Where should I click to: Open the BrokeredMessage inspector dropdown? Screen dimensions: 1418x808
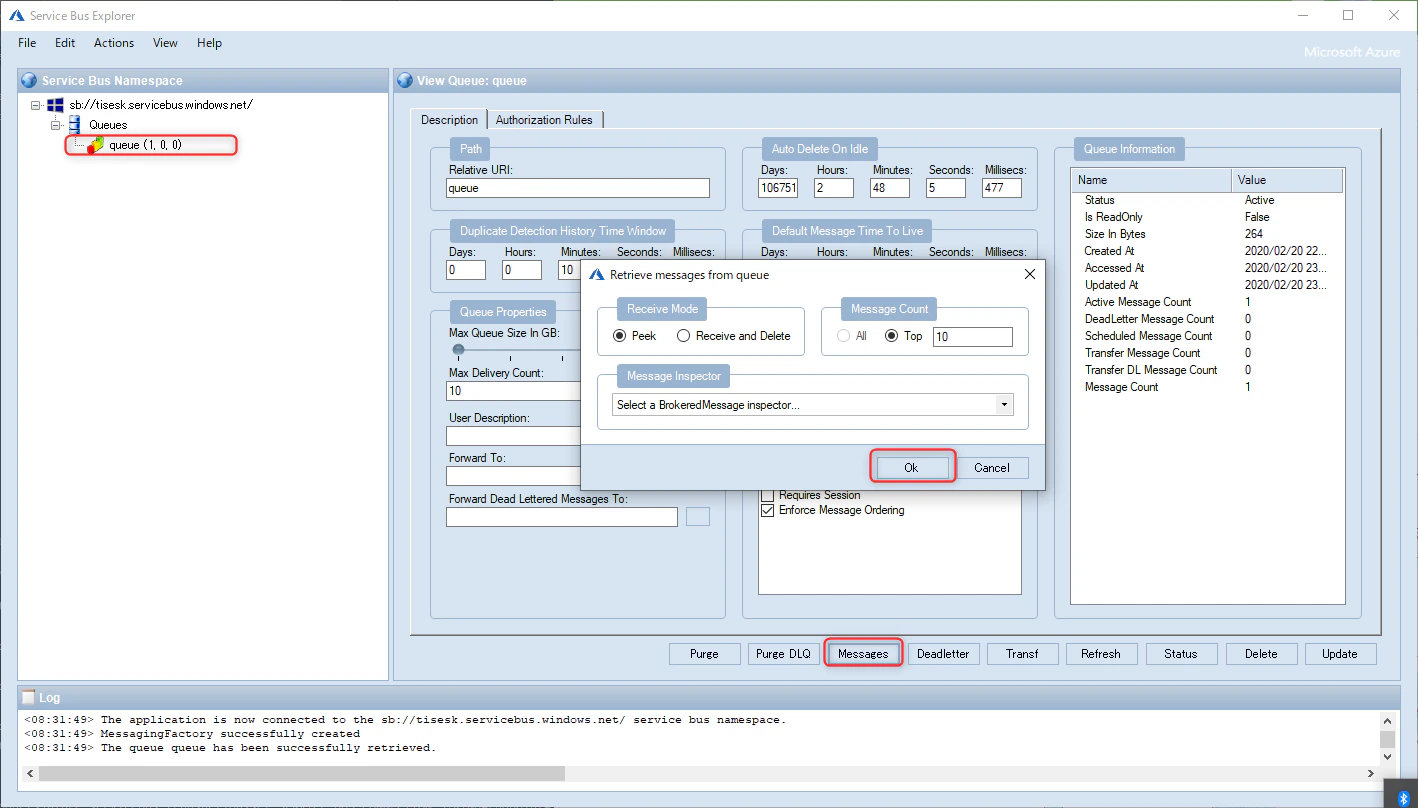pos(1003,405)
